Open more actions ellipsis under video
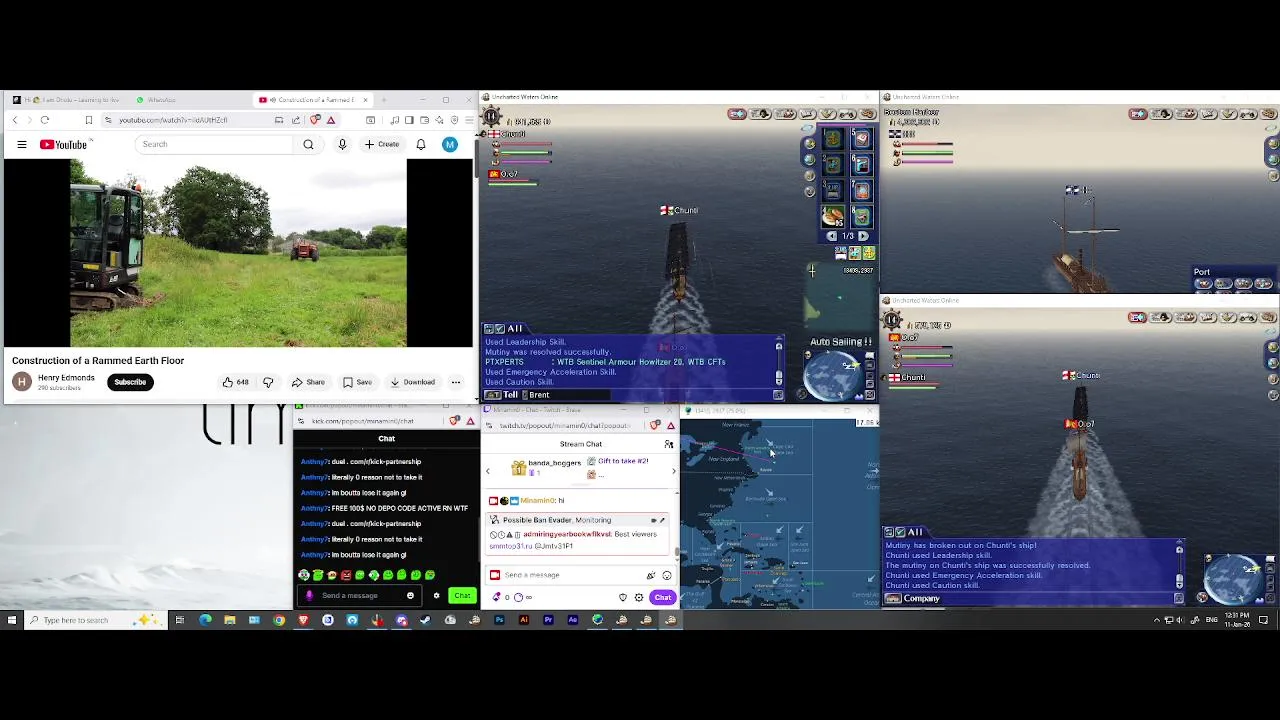The image size is (1280, 720). coord(456,382)
